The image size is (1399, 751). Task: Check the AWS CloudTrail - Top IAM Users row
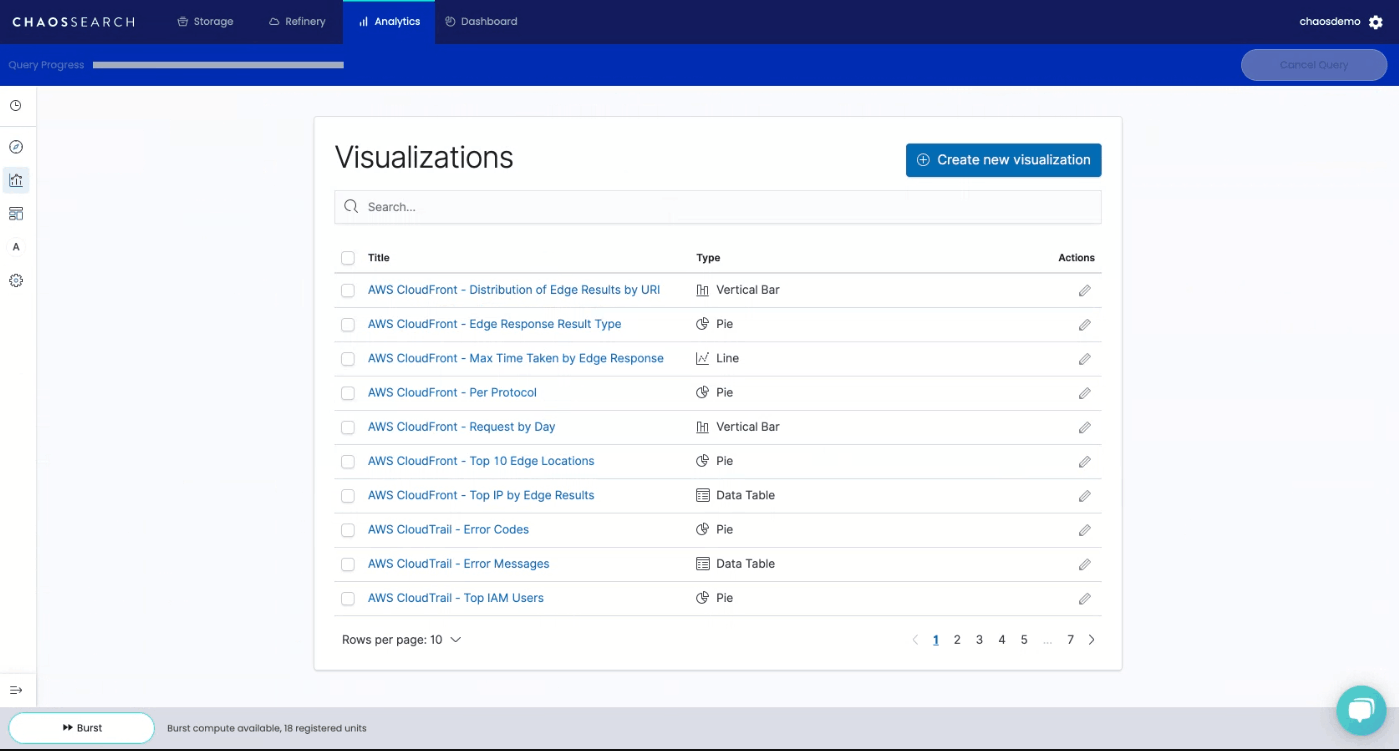tap(348, 597)
